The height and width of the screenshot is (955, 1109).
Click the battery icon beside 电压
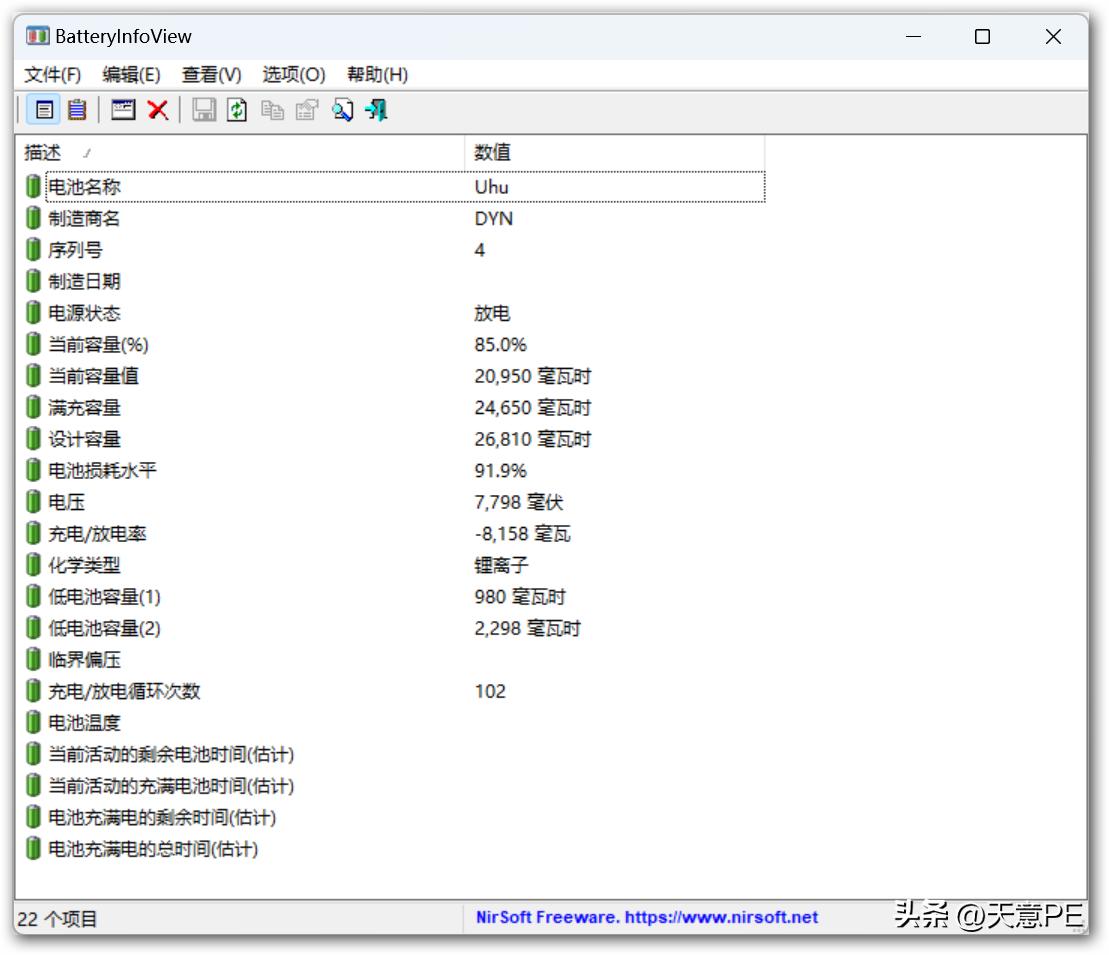pos(33,501)
